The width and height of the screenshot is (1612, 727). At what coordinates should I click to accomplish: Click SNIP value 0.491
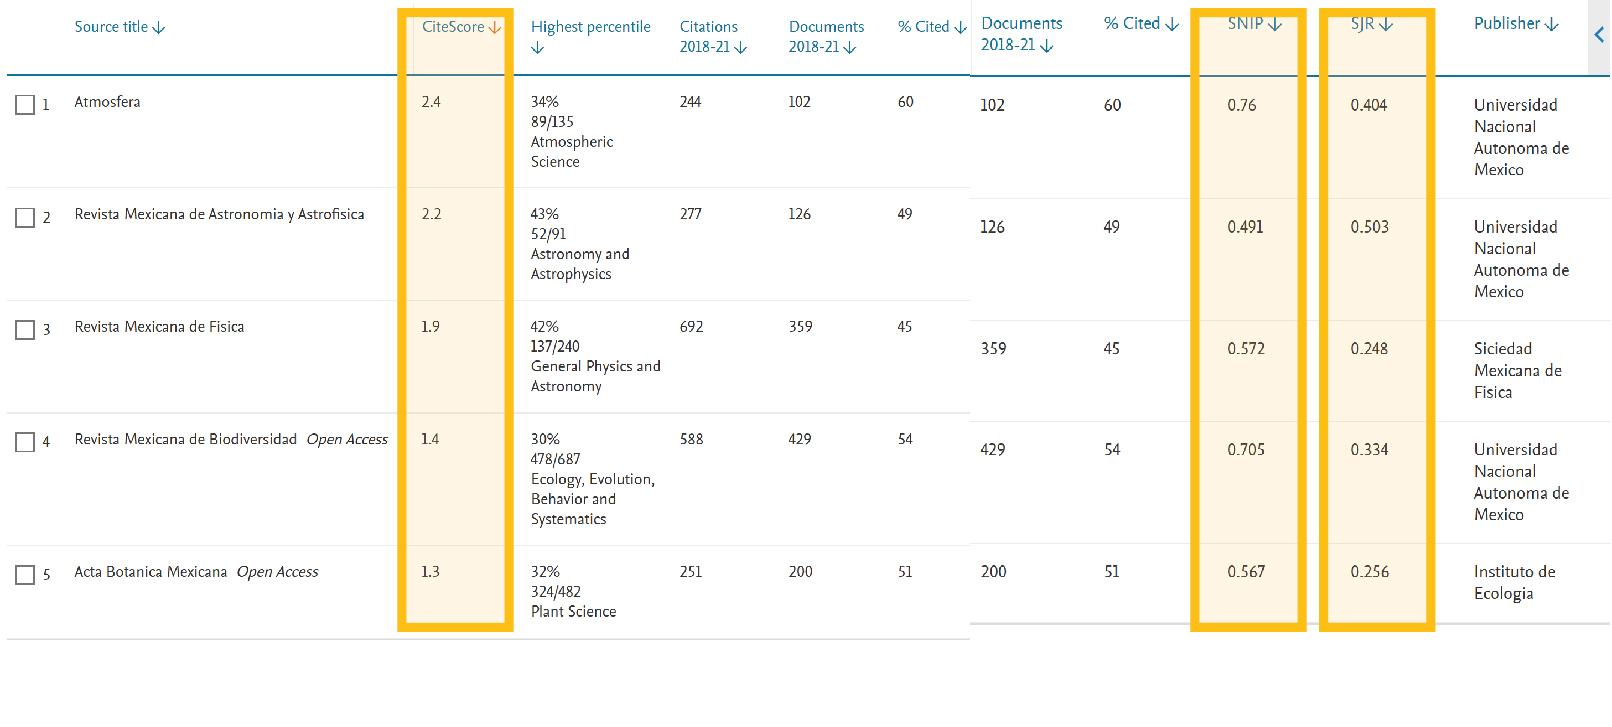tap(1246, 227)
